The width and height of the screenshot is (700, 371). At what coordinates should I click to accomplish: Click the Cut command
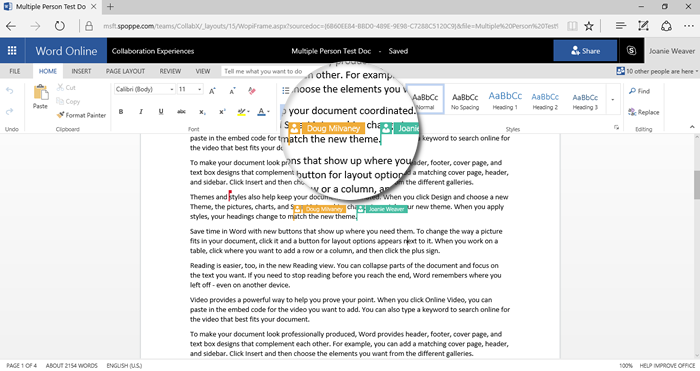pyautogui.click(x=66, y=88)
